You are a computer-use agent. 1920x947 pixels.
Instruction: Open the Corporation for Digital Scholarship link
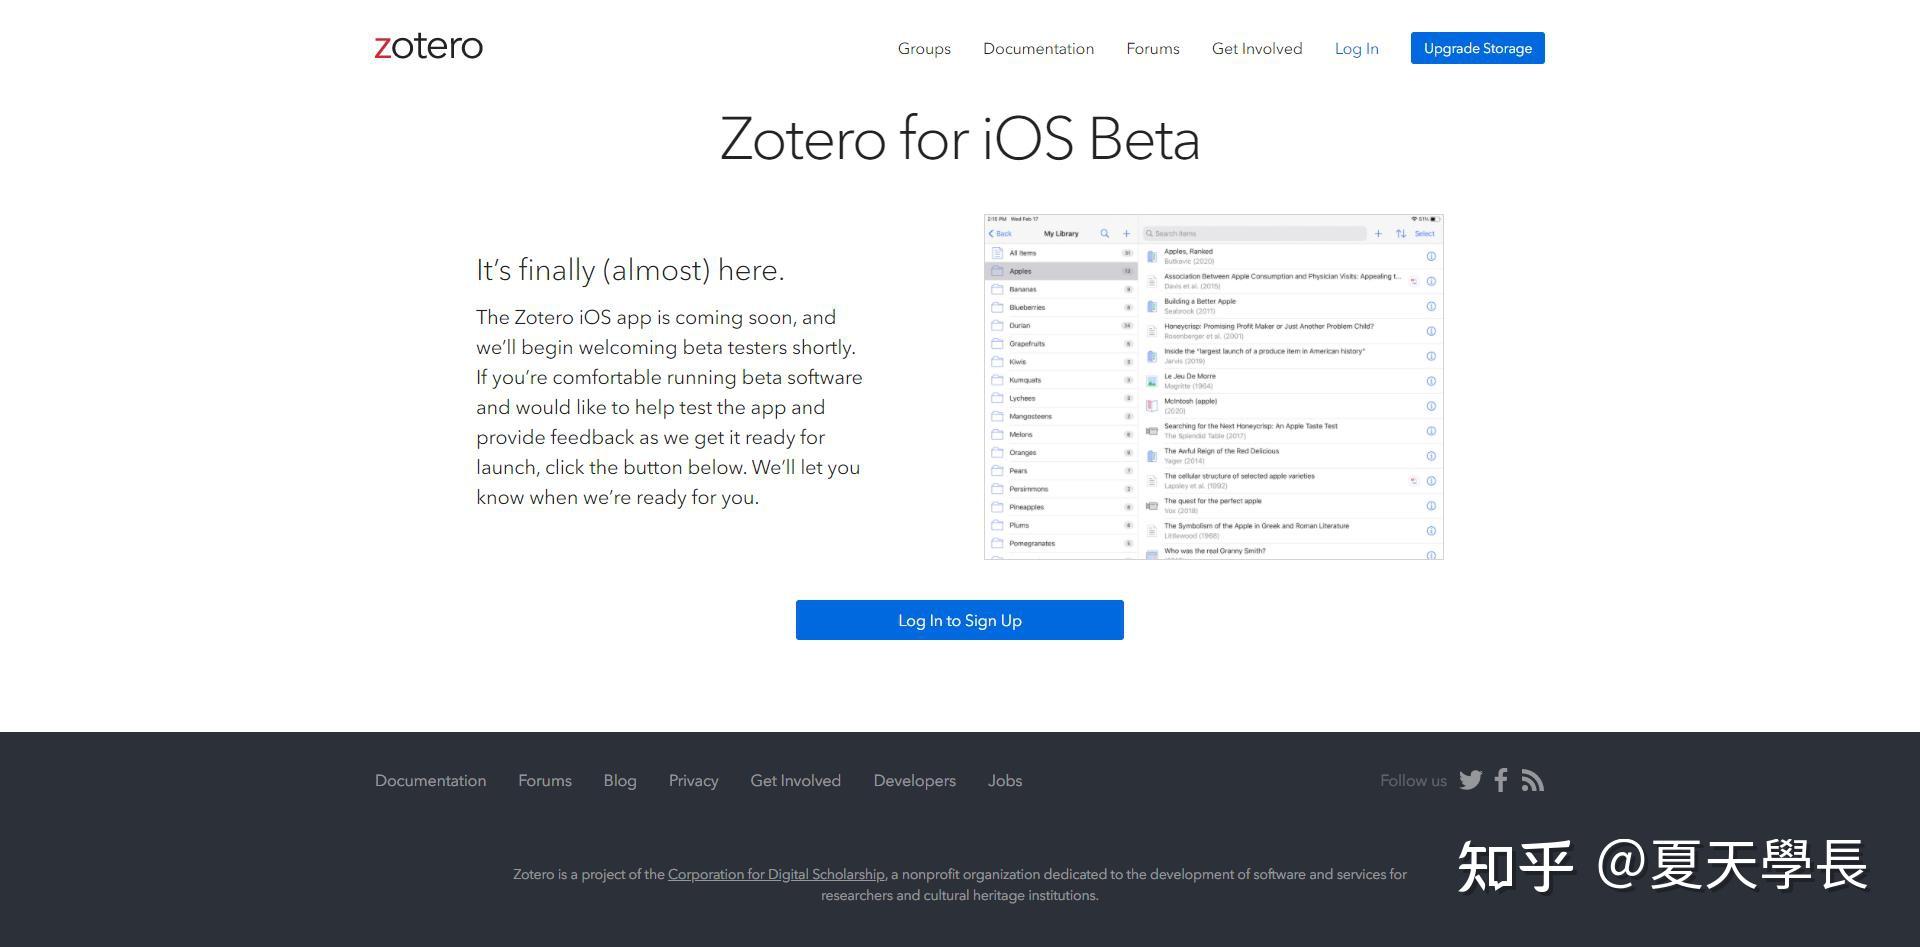pyautogui.click(x=775, y=873)
